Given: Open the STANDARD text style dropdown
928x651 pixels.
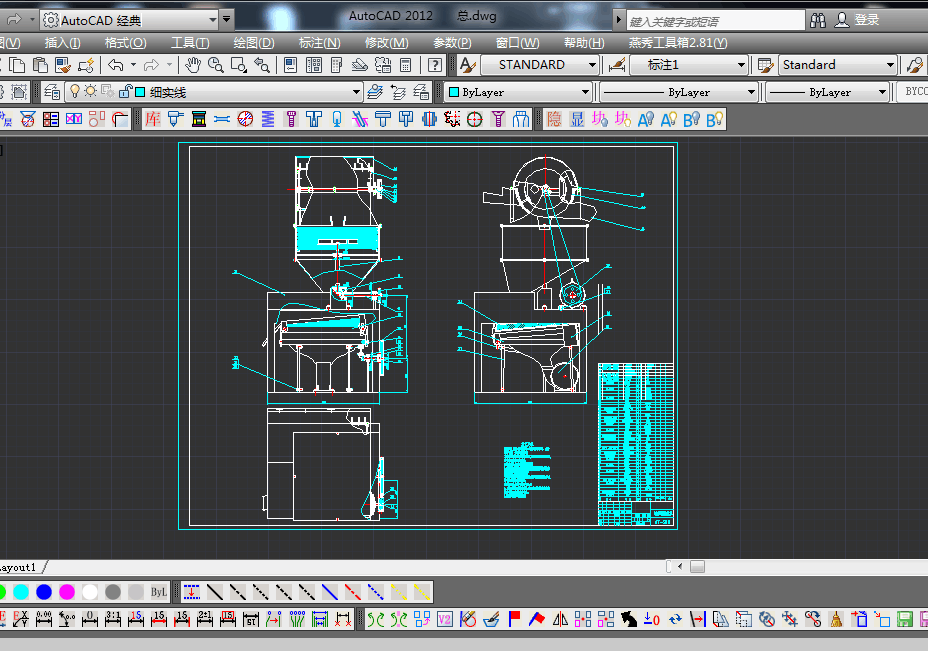Looking at the screenshot, I should [x=592, y=65].
